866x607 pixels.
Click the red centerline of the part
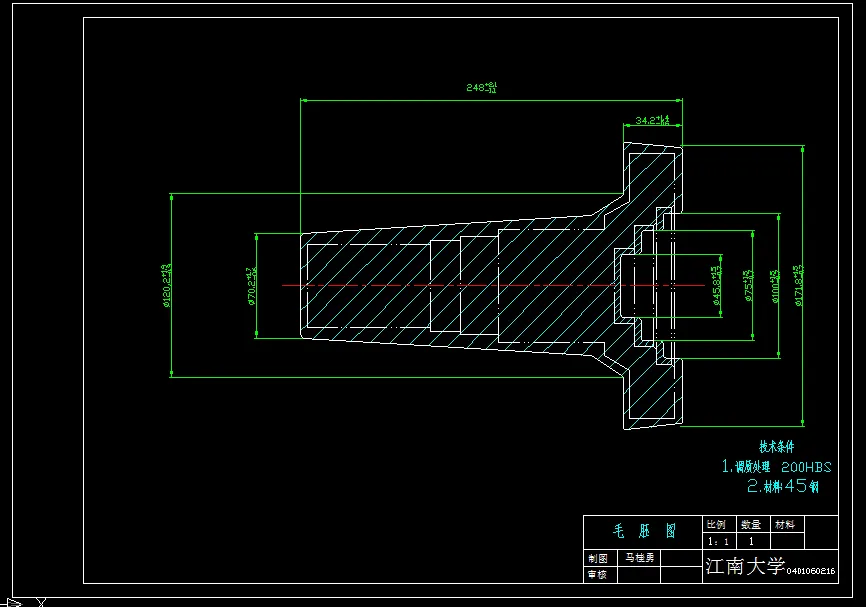(x=493, y=285)
